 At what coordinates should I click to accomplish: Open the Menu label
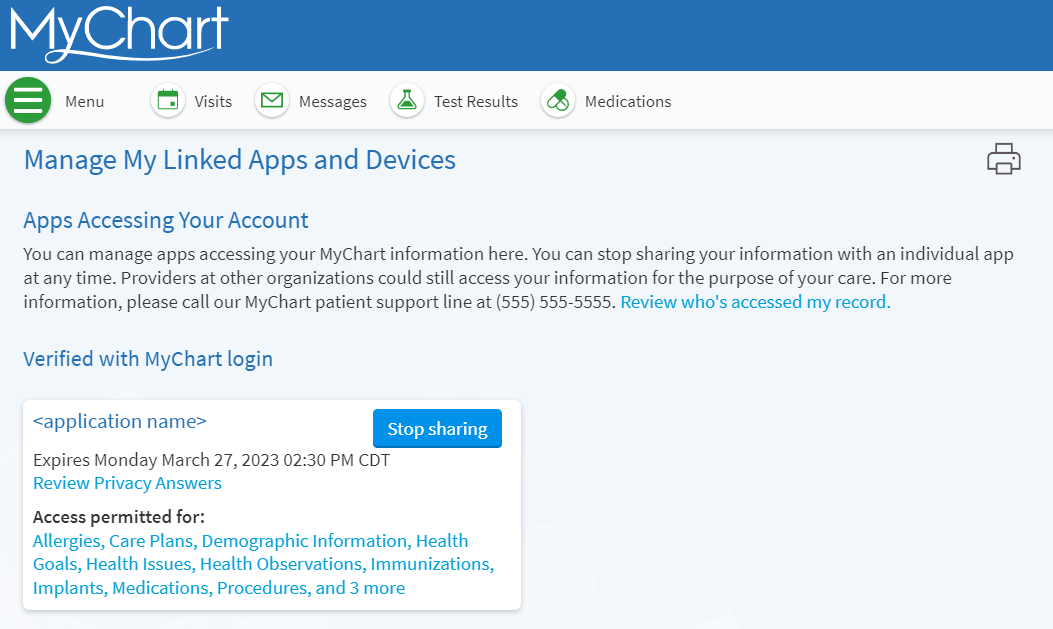pos(85,101)
